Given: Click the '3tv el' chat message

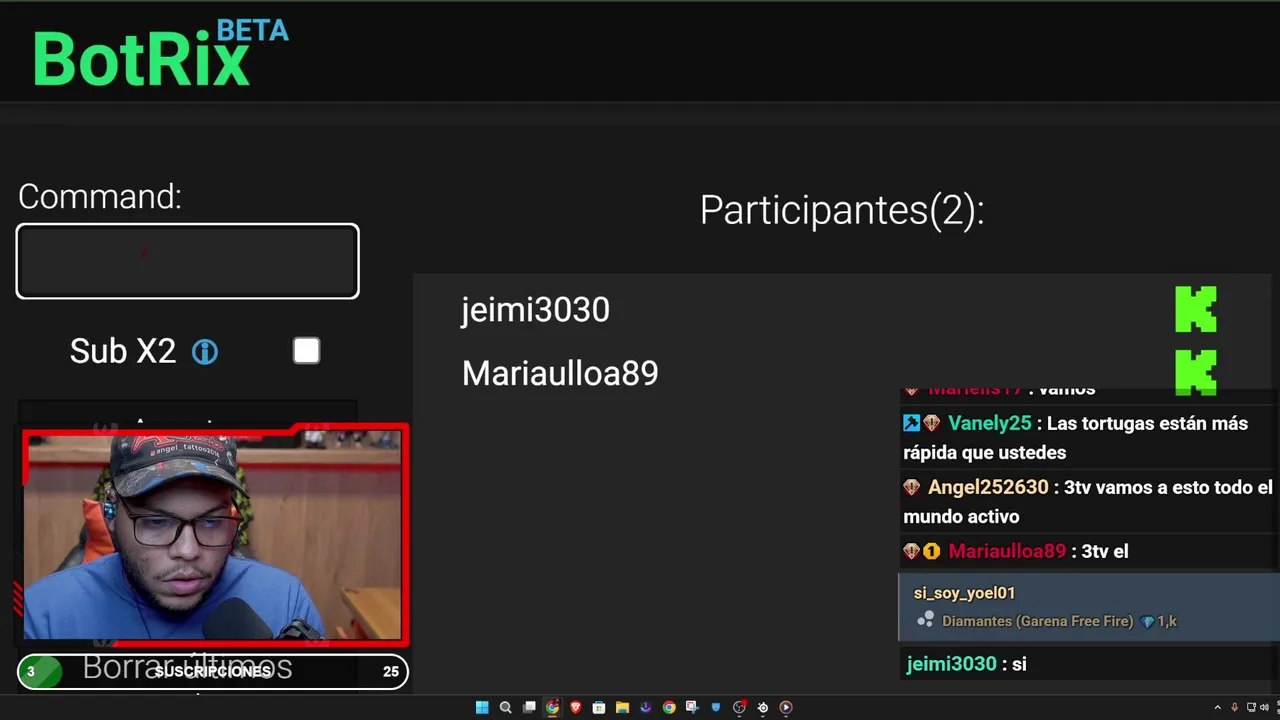Looking at the screenshot, I should (1103, 551).
